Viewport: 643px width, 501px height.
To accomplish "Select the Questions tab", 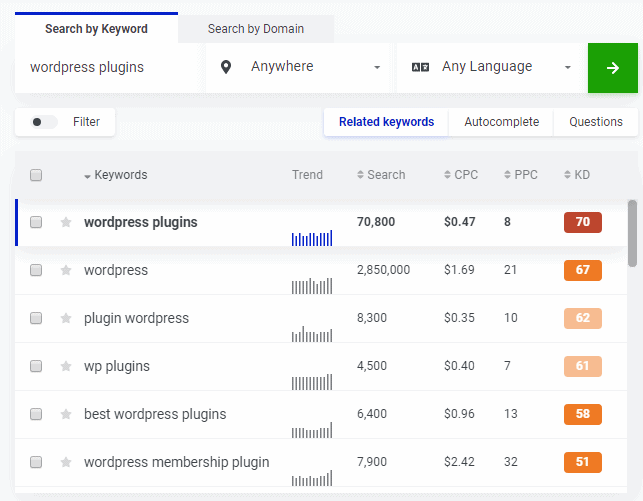I will coord(596,122).
